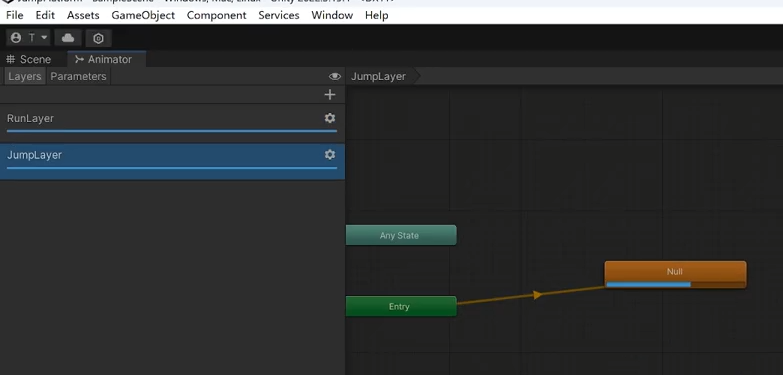Viewport: 783px width, 375px height.
Task: Switch to the Parameters tab
Action: pyautogui.click(x=78, y=76)
